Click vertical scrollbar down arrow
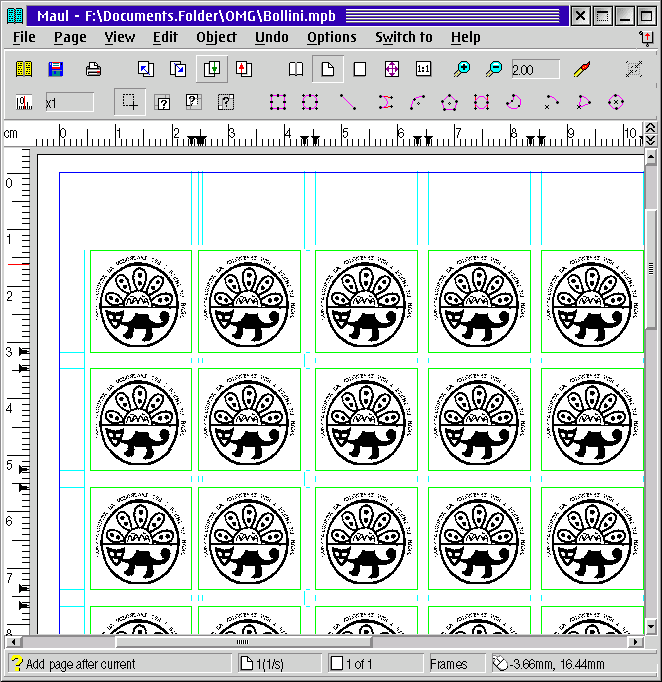The width and height of the screenshot is (662, 682). (651, 626)
